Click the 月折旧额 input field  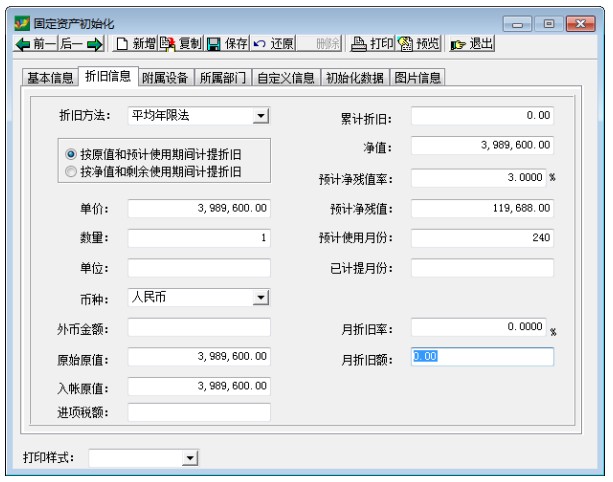point(482,357)
